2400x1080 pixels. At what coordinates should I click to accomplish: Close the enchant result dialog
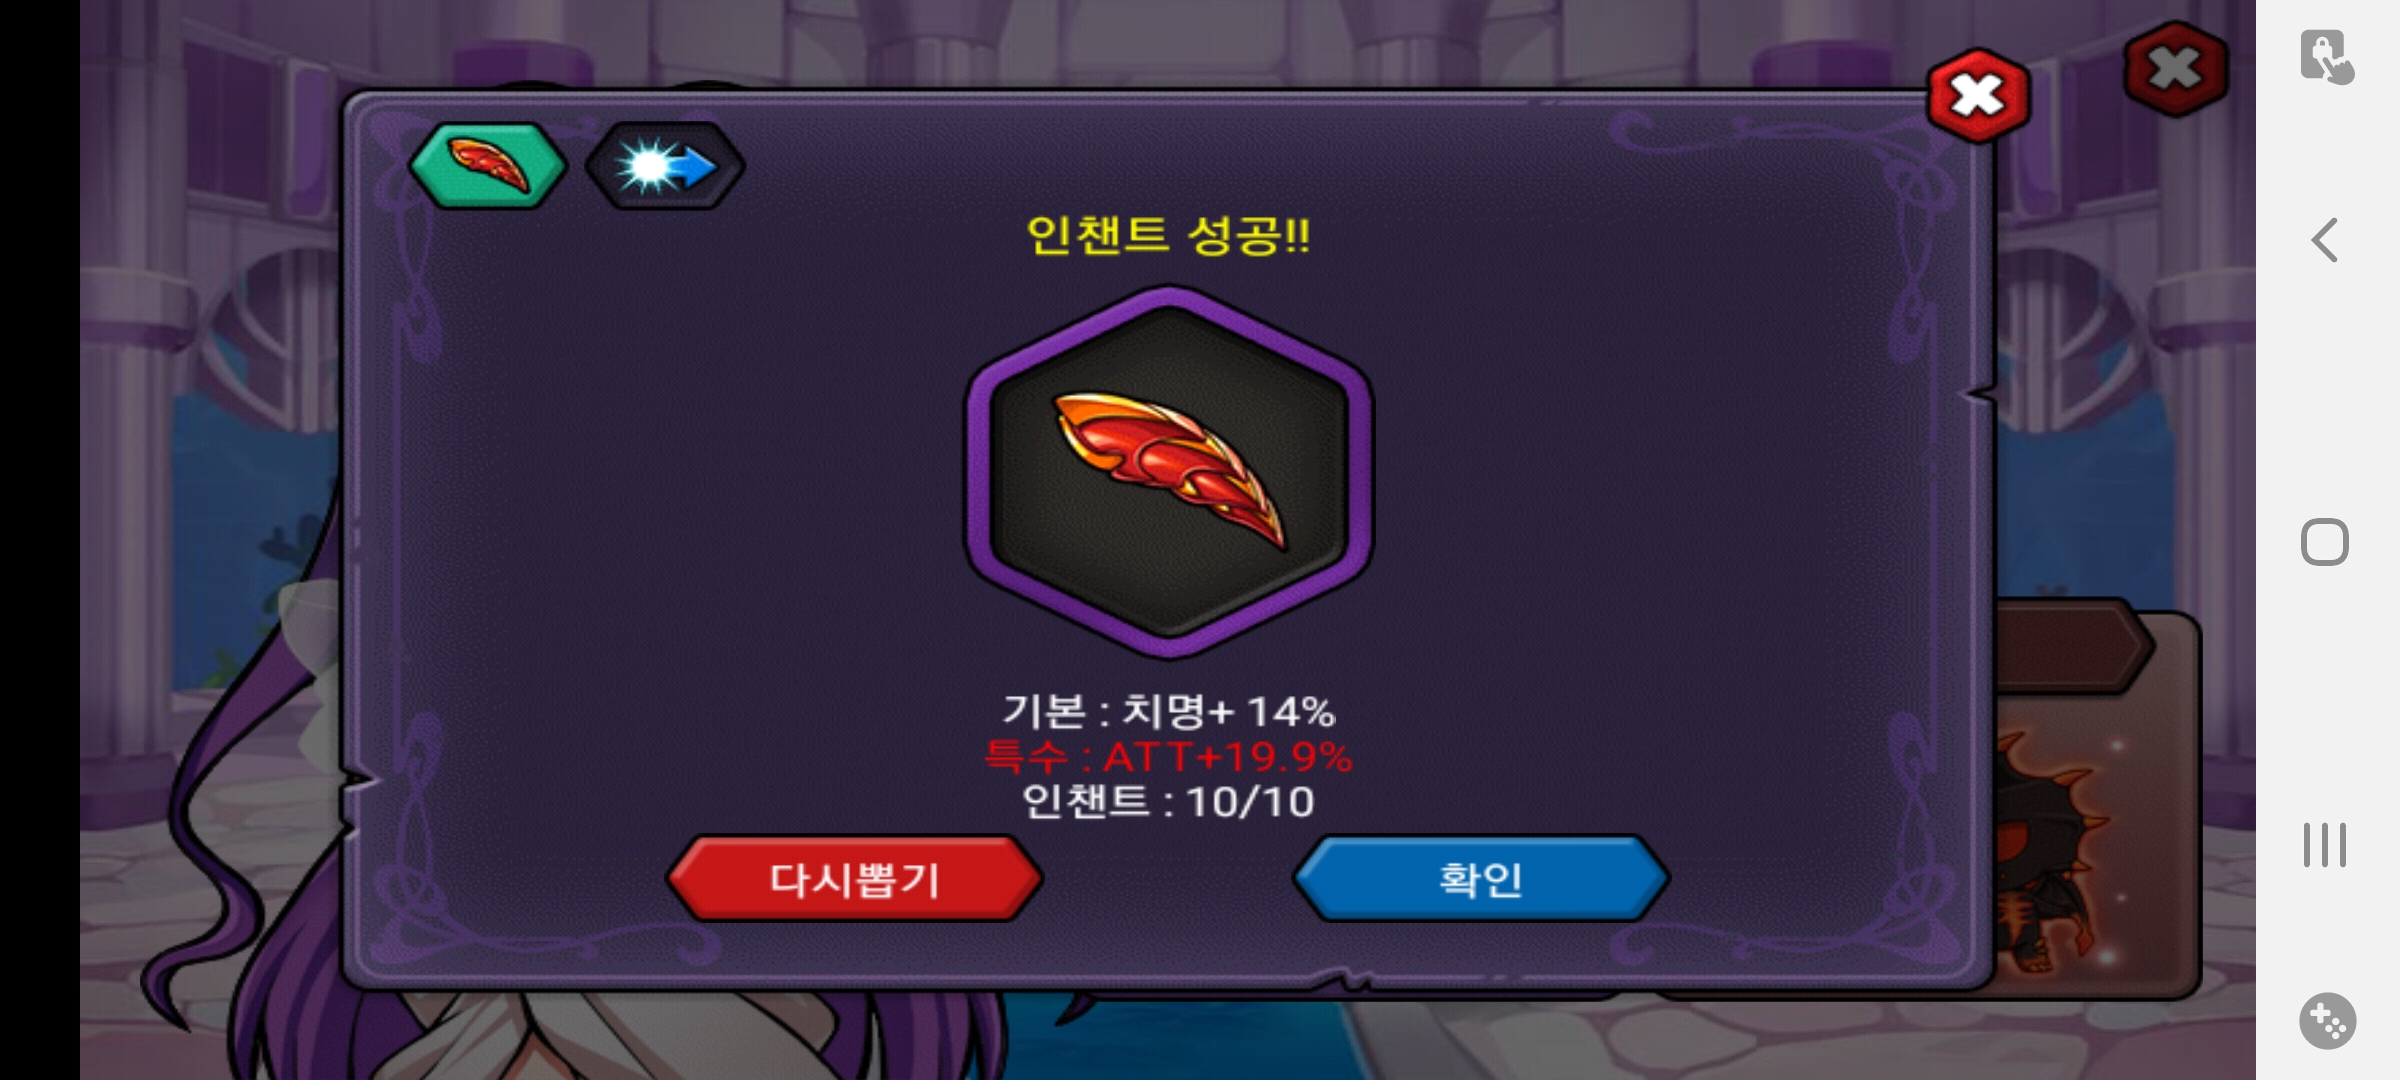point(1978,97)
